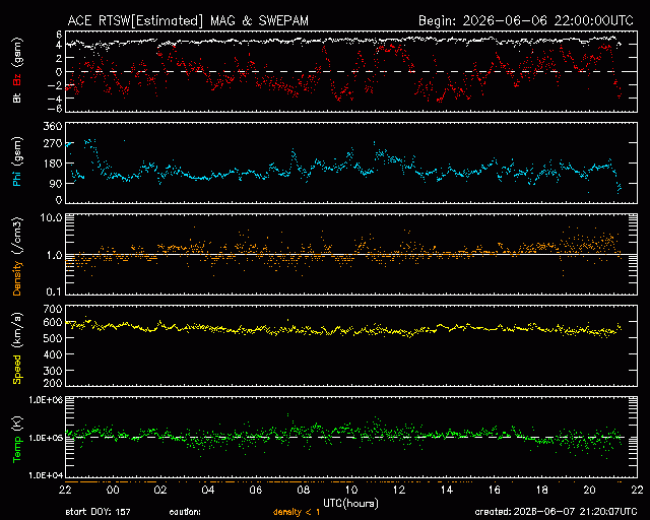Click the '02' hour tick label

(x=160, y=490)
